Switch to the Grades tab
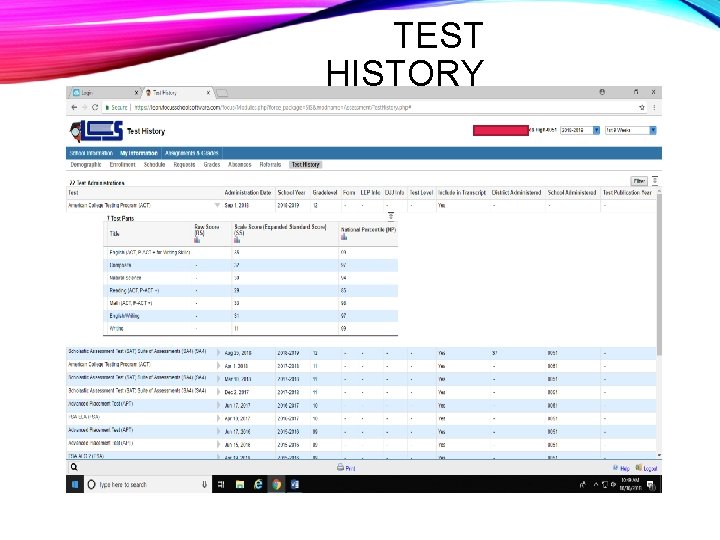The height and width of the screenshot is (540, 720). (x=212, y=164)
